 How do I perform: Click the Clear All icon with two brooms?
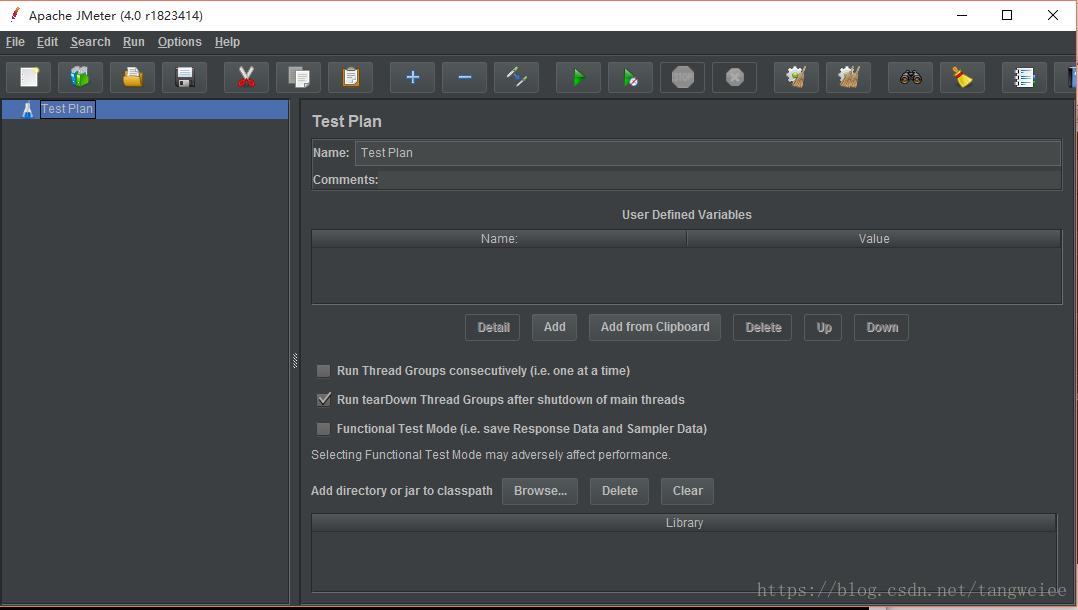(848, 77)
